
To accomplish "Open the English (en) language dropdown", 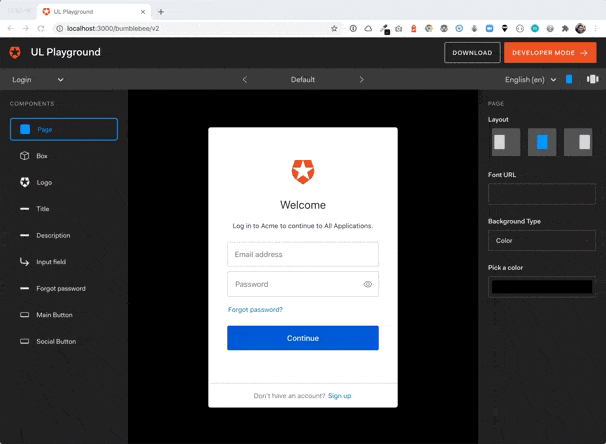I will 530,80.
